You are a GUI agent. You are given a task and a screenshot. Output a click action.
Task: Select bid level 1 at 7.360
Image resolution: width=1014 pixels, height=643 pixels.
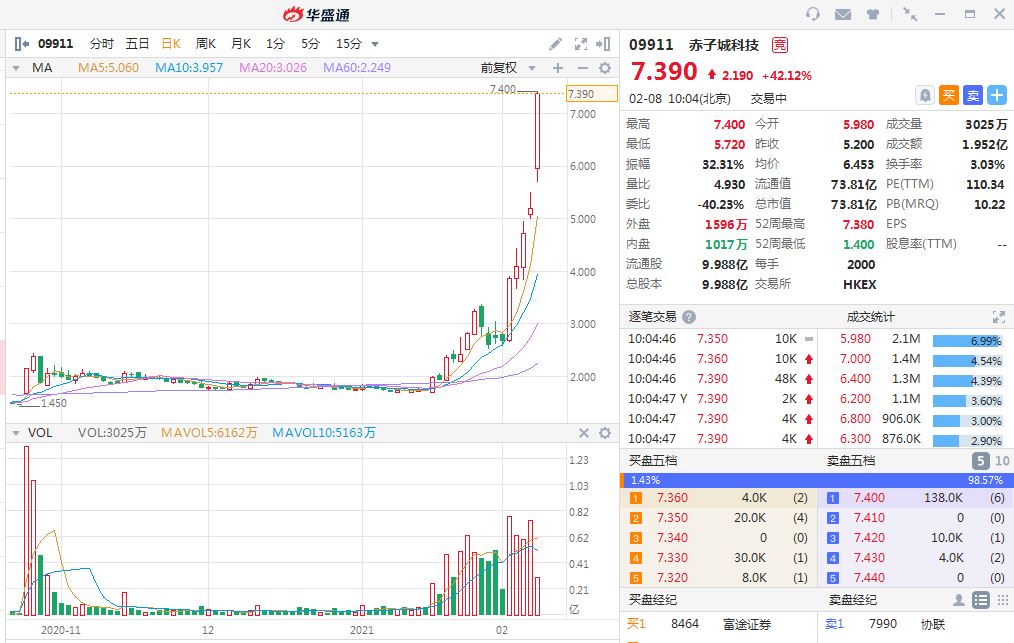719,498
